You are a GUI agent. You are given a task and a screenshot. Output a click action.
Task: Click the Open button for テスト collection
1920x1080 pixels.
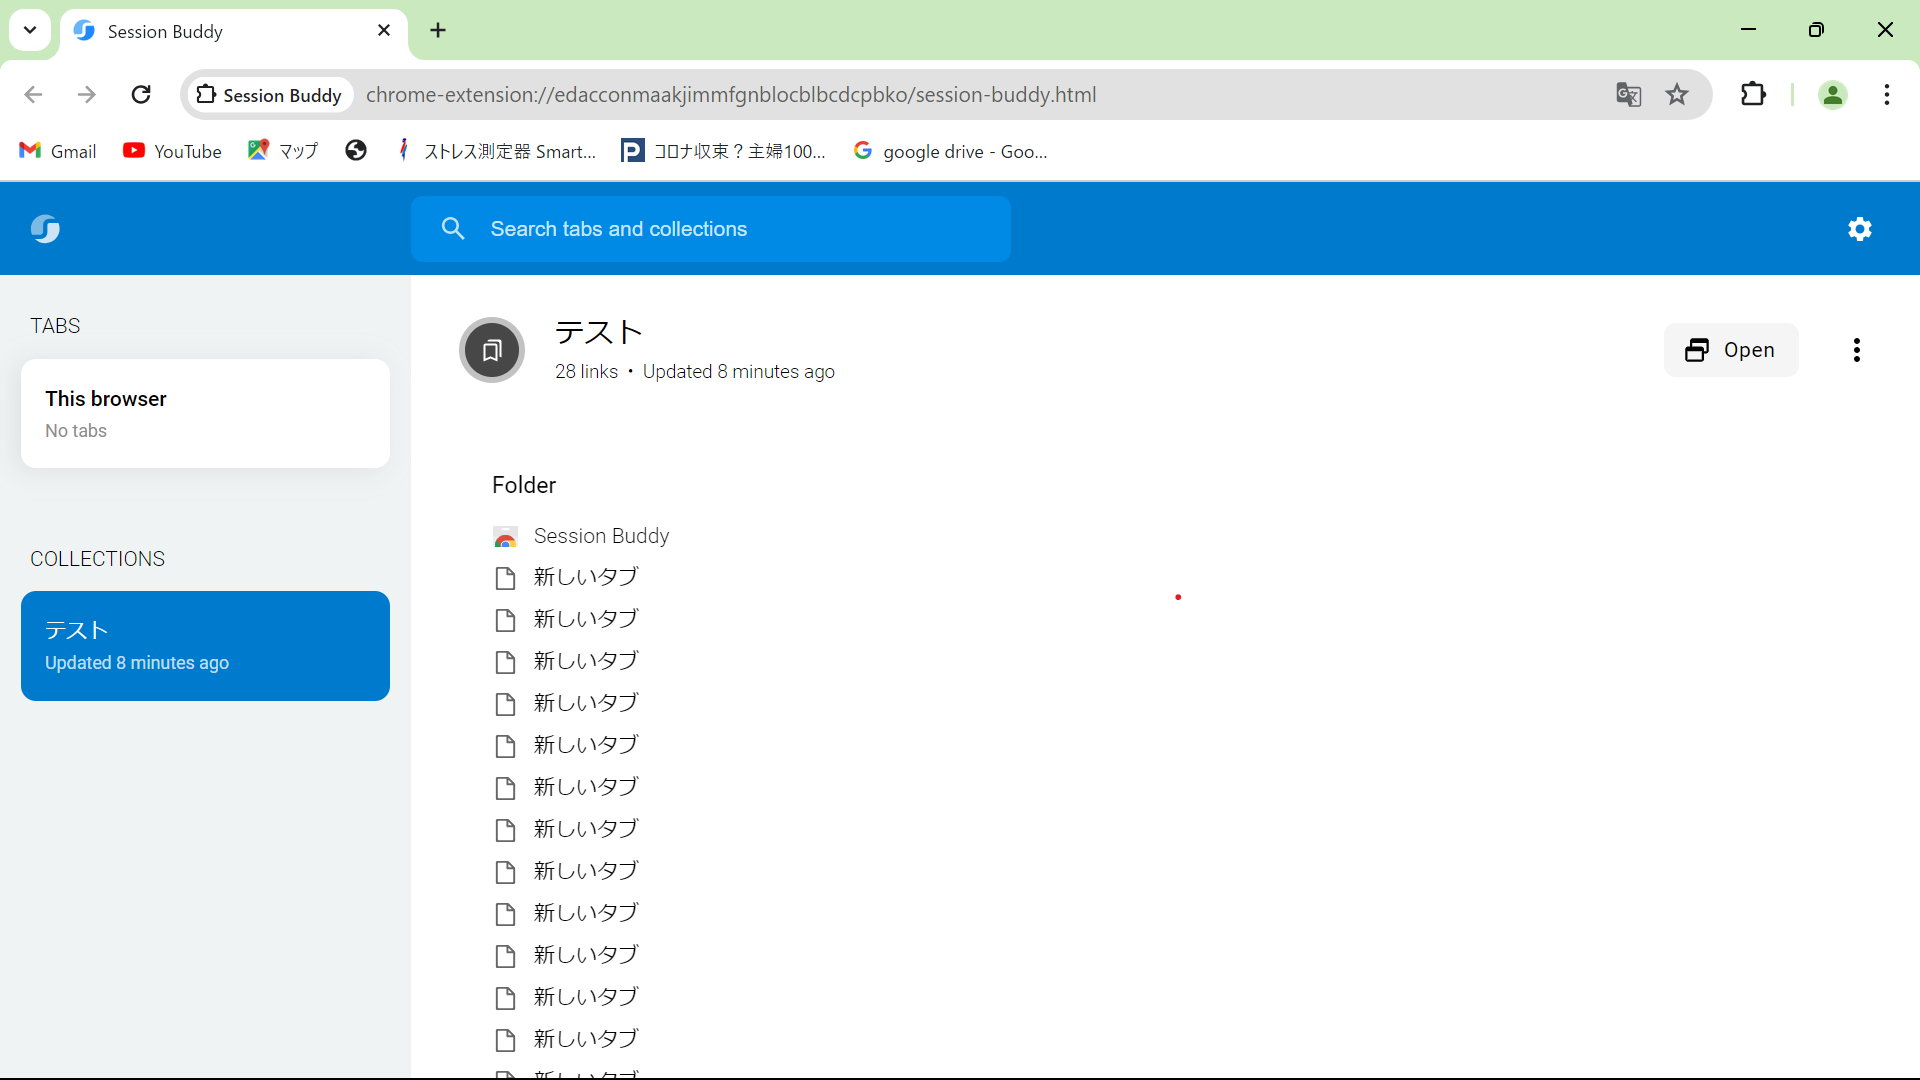[1731, 350]
